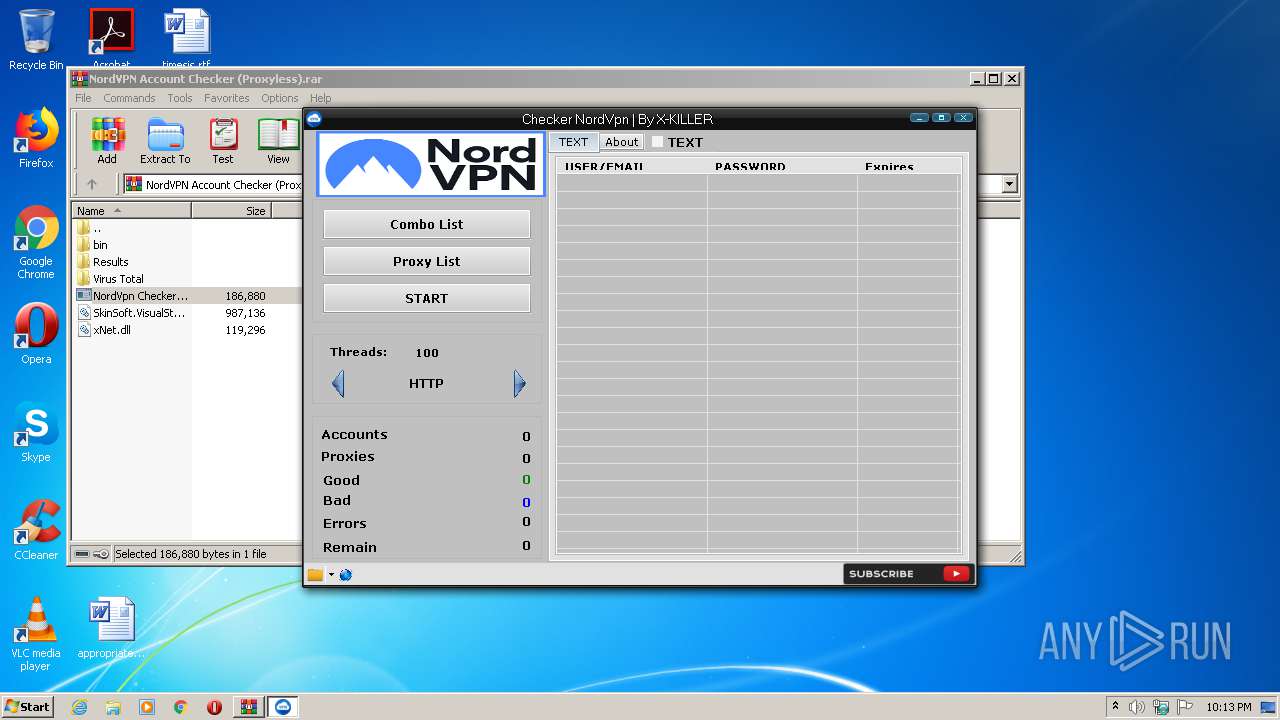
Task: Switch to WinRAR taskbar button
Action: 248,707
